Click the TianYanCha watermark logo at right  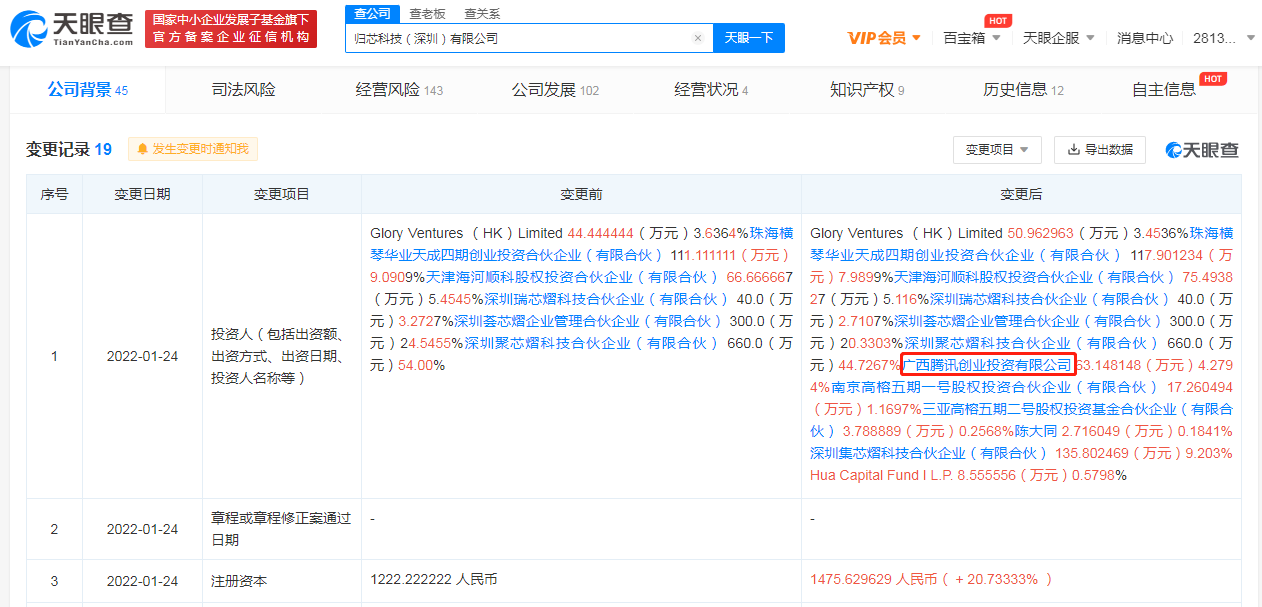1202,150
